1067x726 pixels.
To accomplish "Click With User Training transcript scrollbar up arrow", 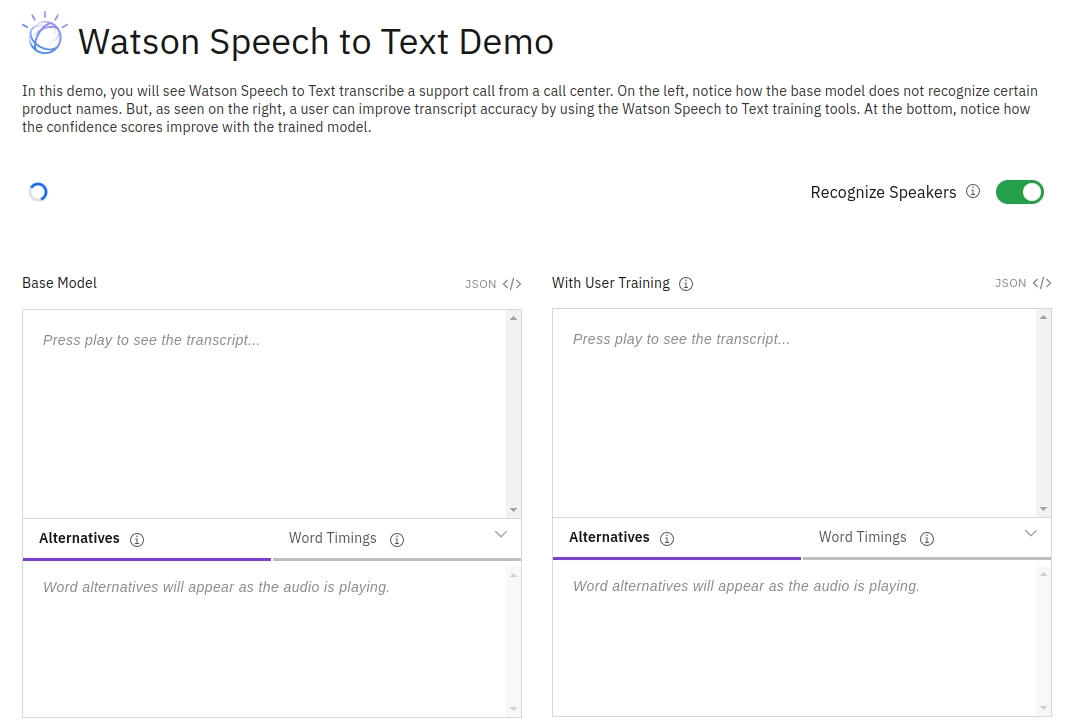I will (x=1043, y=318).
